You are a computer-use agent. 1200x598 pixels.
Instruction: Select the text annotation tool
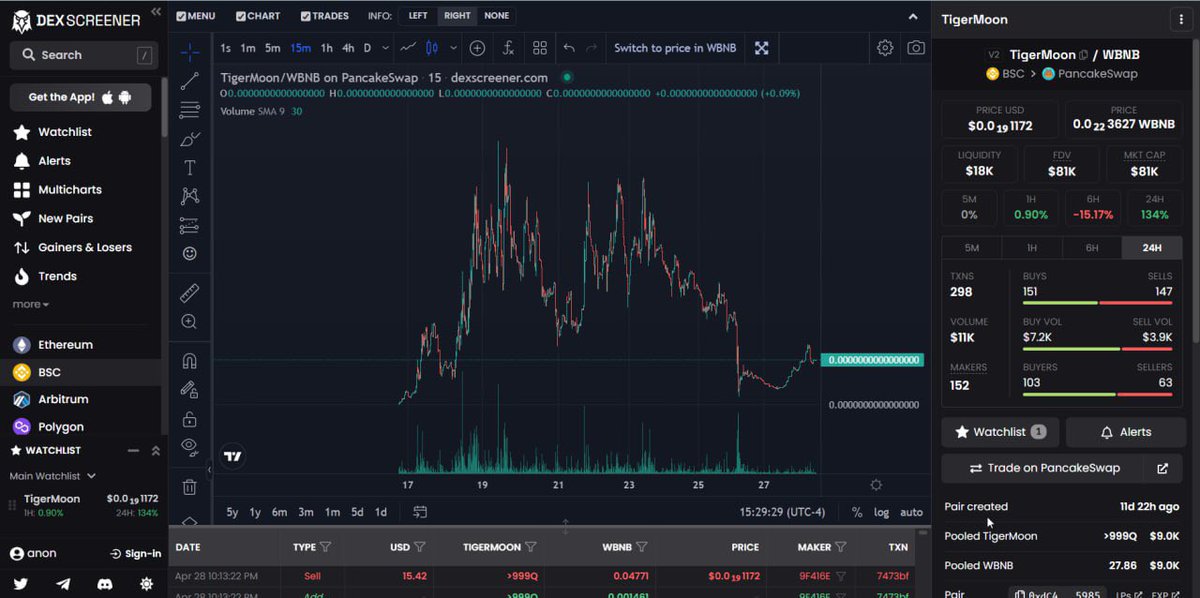tap(189, 167)
